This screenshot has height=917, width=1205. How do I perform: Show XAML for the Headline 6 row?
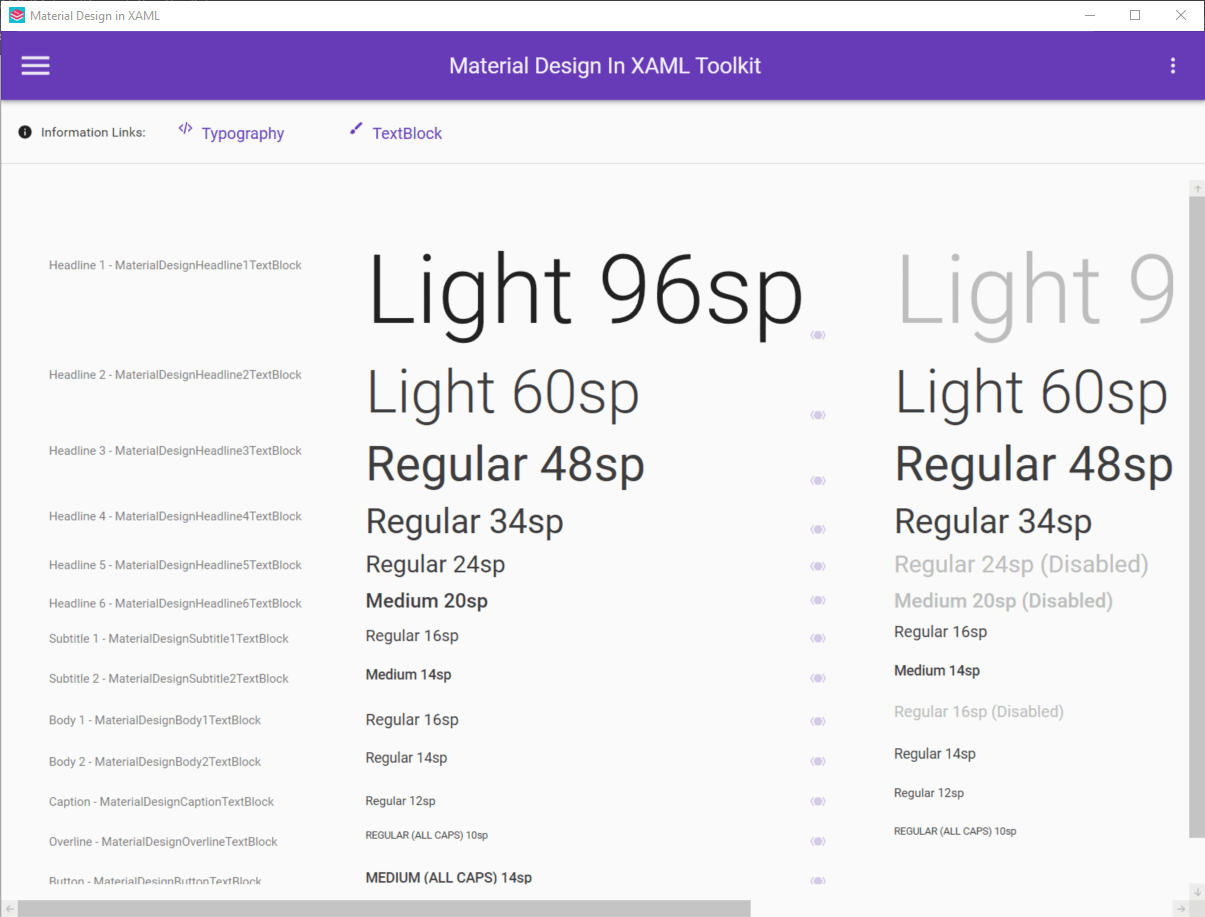pos(818,600)
